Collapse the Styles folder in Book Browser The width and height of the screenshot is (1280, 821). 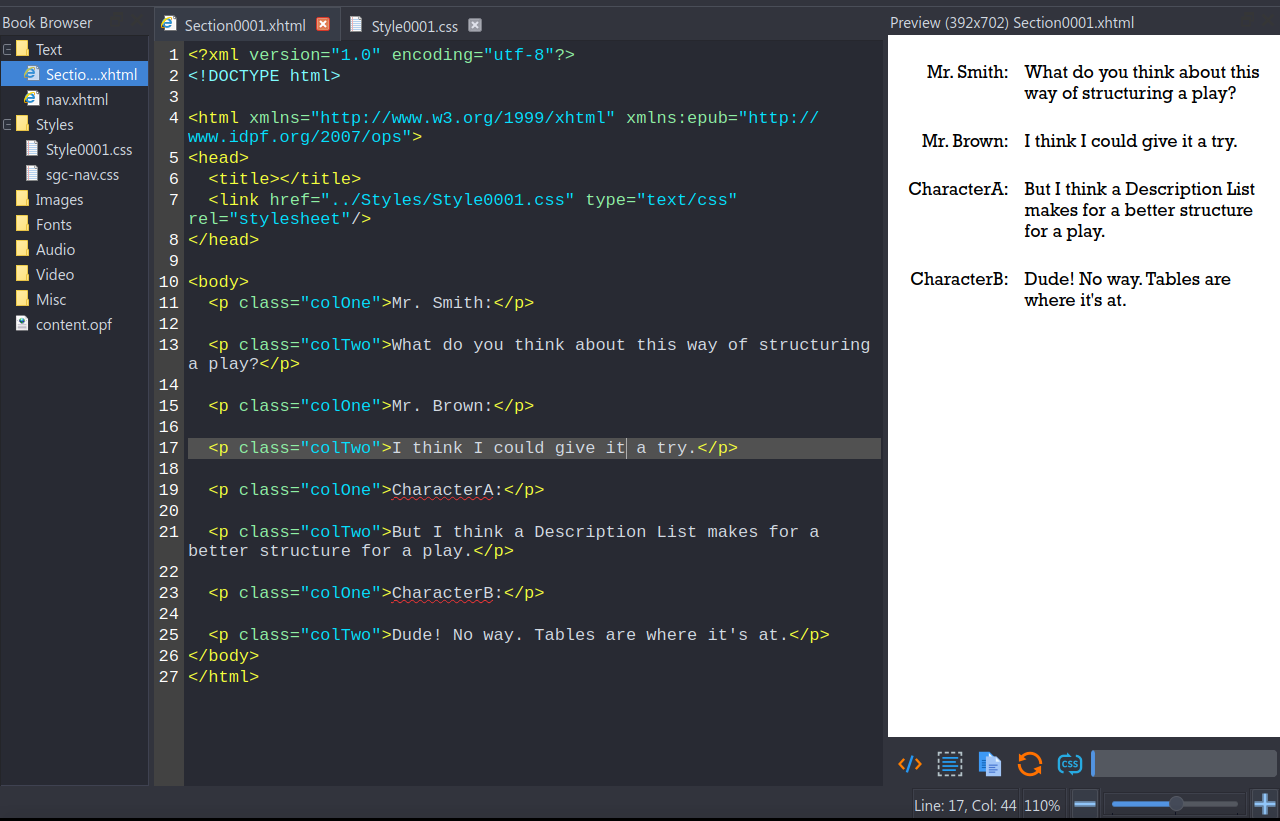click(7, 124)
